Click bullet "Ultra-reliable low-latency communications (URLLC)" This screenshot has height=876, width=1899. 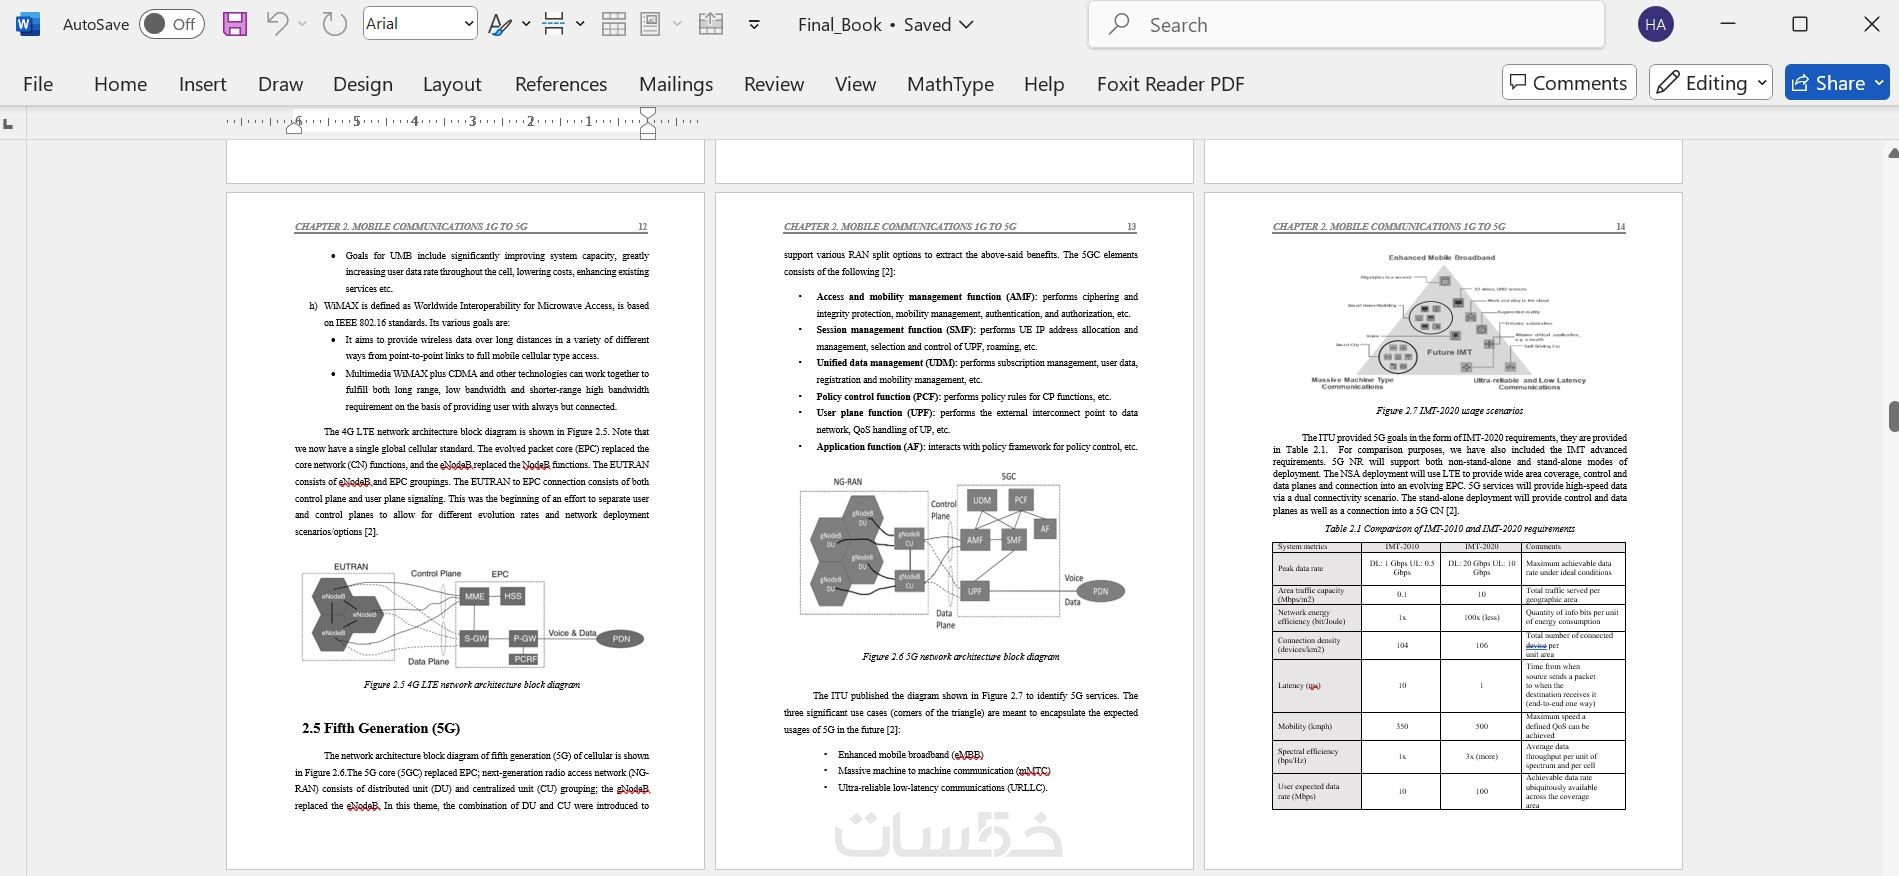point(942,788)
